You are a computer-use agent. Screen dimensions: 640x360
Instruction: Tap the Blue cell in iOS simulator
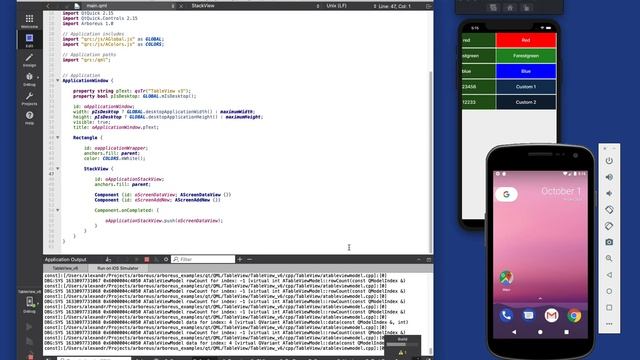(526, 71)
